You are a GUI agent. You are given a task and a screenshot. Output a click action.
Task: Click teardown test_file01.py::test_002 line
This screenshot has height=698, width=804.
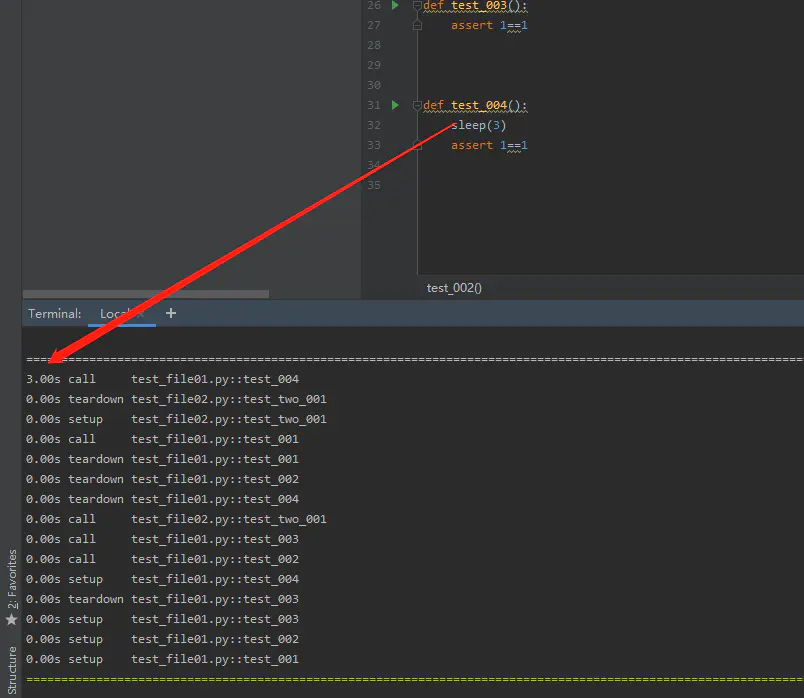pyautogui.click(x=163, y=480)
